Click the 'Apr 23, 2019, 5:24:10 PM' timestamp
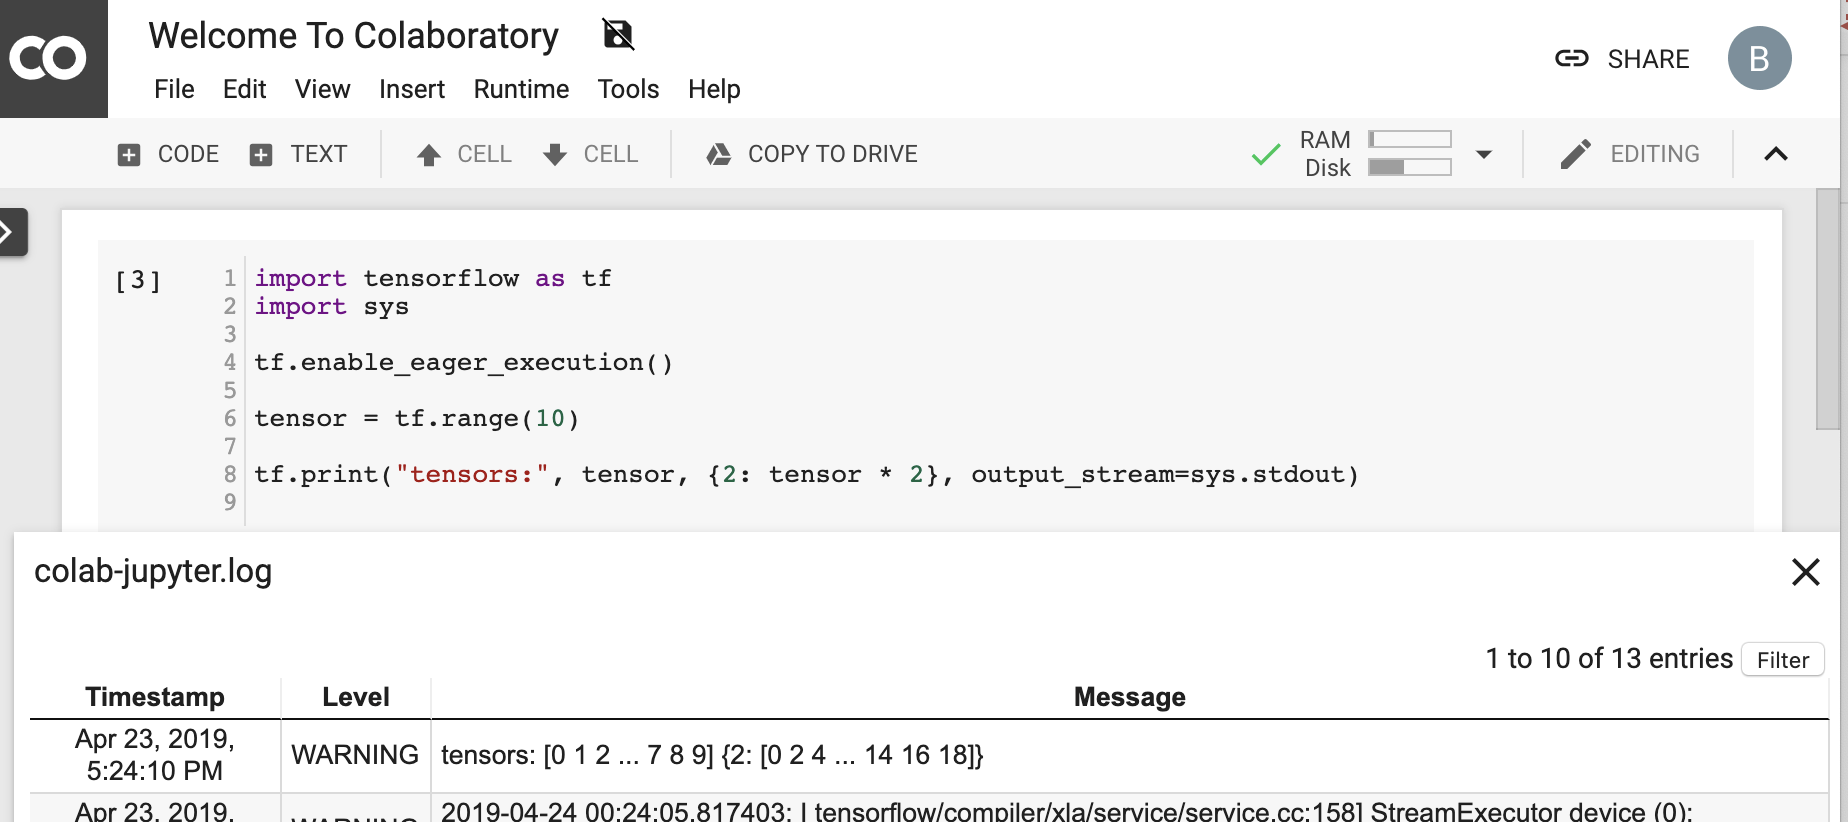The height and width of the screenshot is (822, 1848). tap(155, 755)
